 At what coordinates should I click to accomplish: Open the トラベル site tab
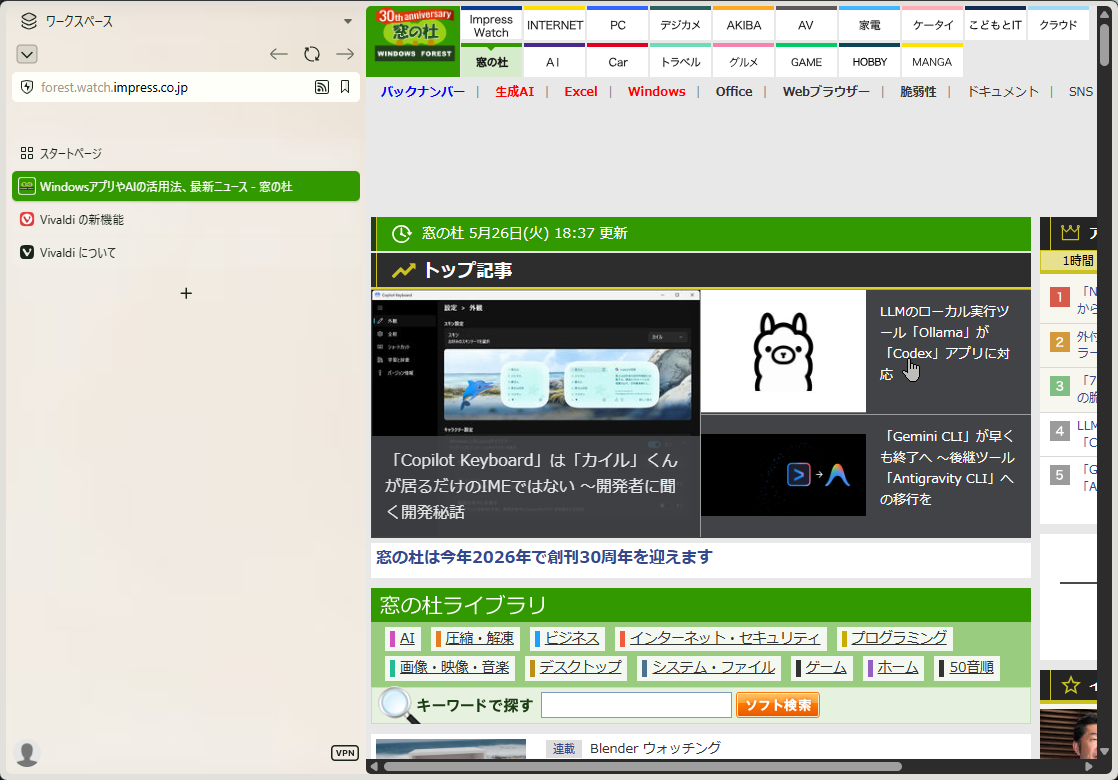(680, 61)
